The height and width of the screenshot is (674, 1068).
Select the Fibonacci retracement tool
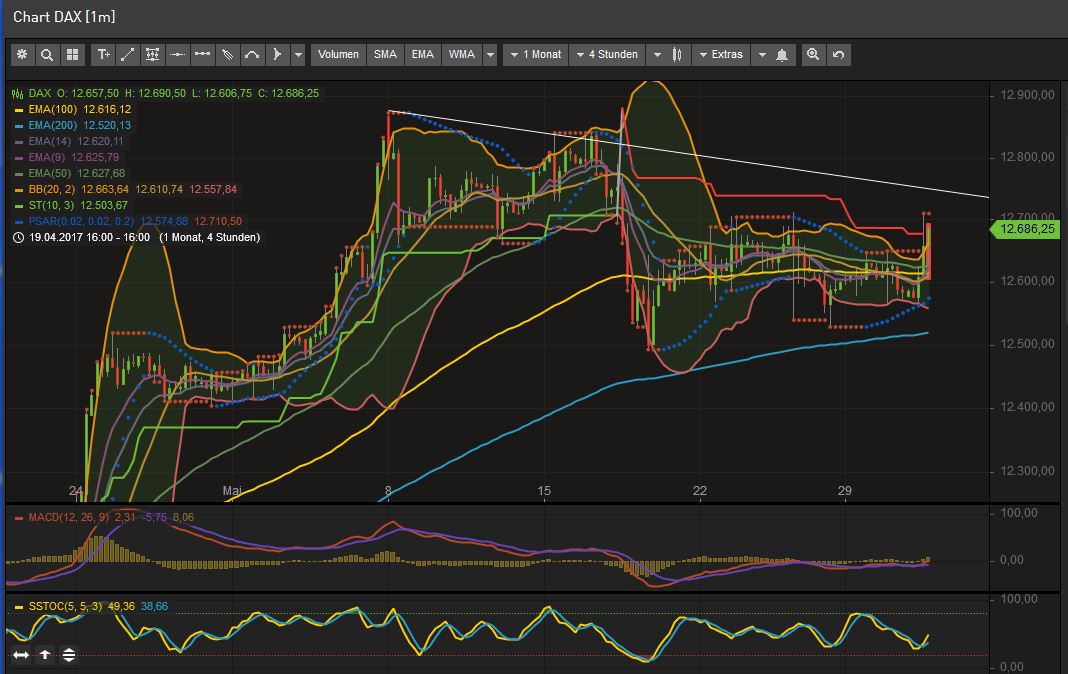(x=153, y=54)
